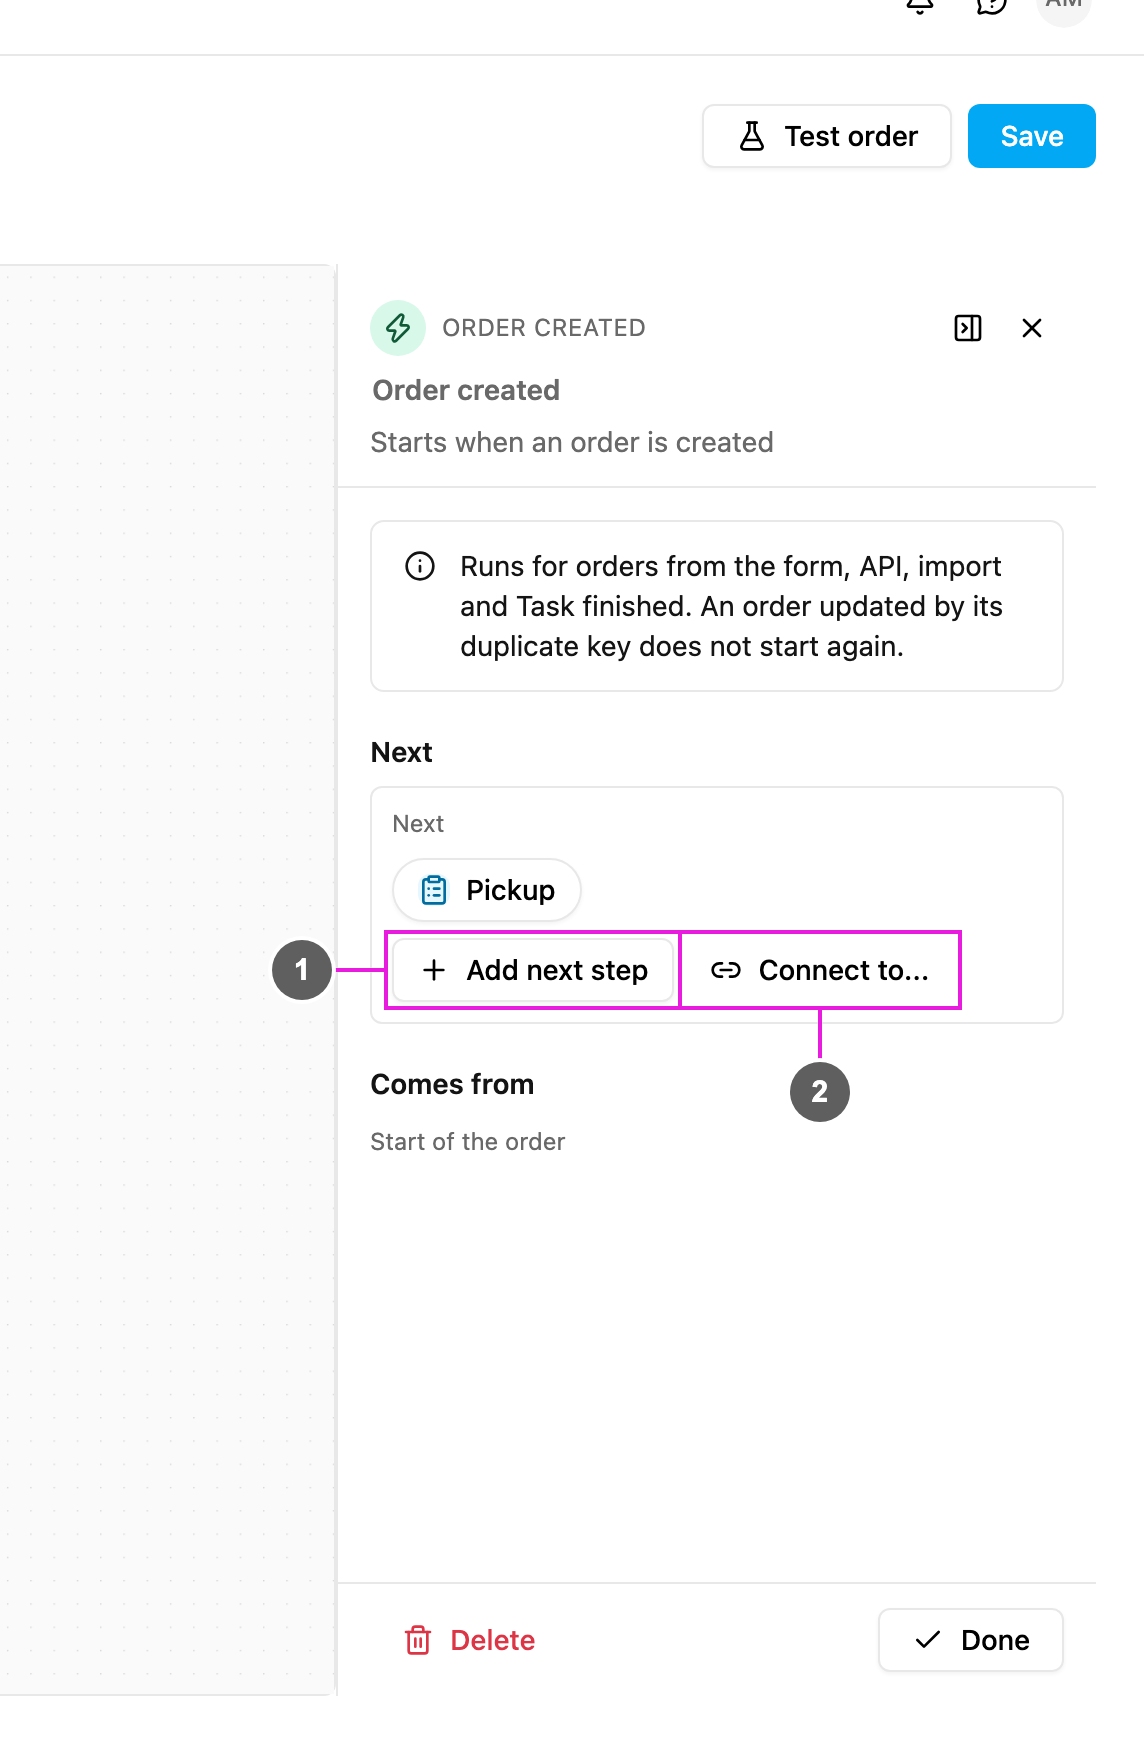
Task: Click the clipboard icon on Pickup
Action: tap(434, 890)
